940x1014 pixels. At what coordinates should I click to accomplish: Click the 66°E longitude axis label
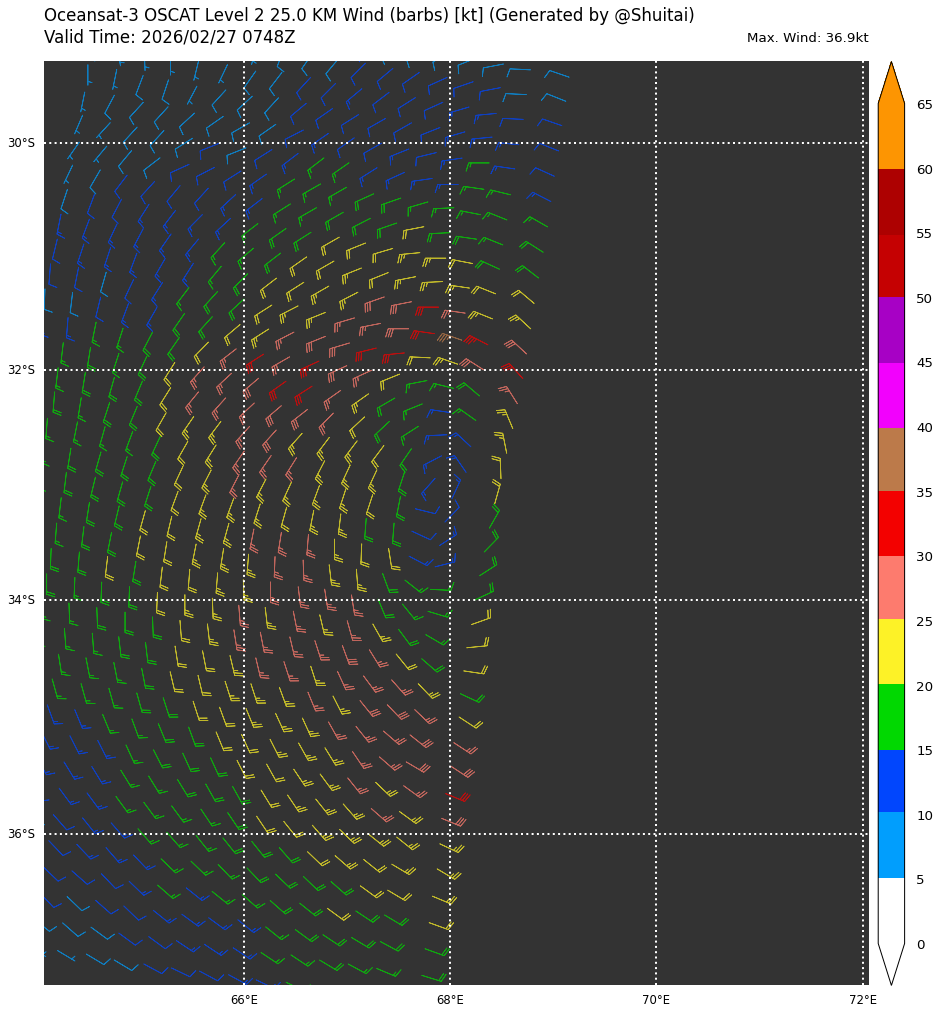click(244, 1000)
